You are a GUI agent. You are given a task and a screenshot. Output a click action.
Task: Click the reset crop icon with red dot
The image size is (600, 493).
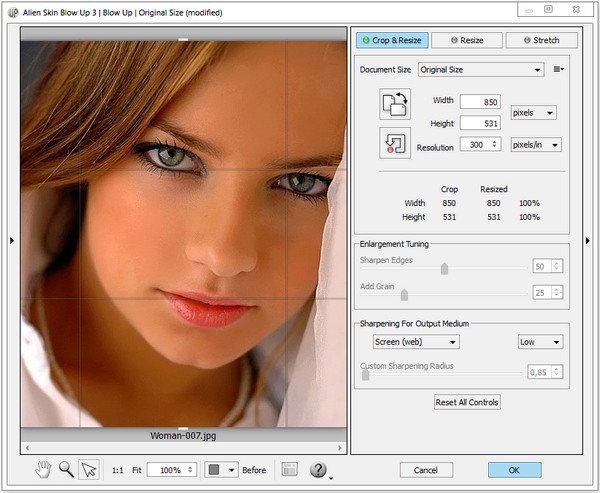pyautogui.click(x=395, y=142)
